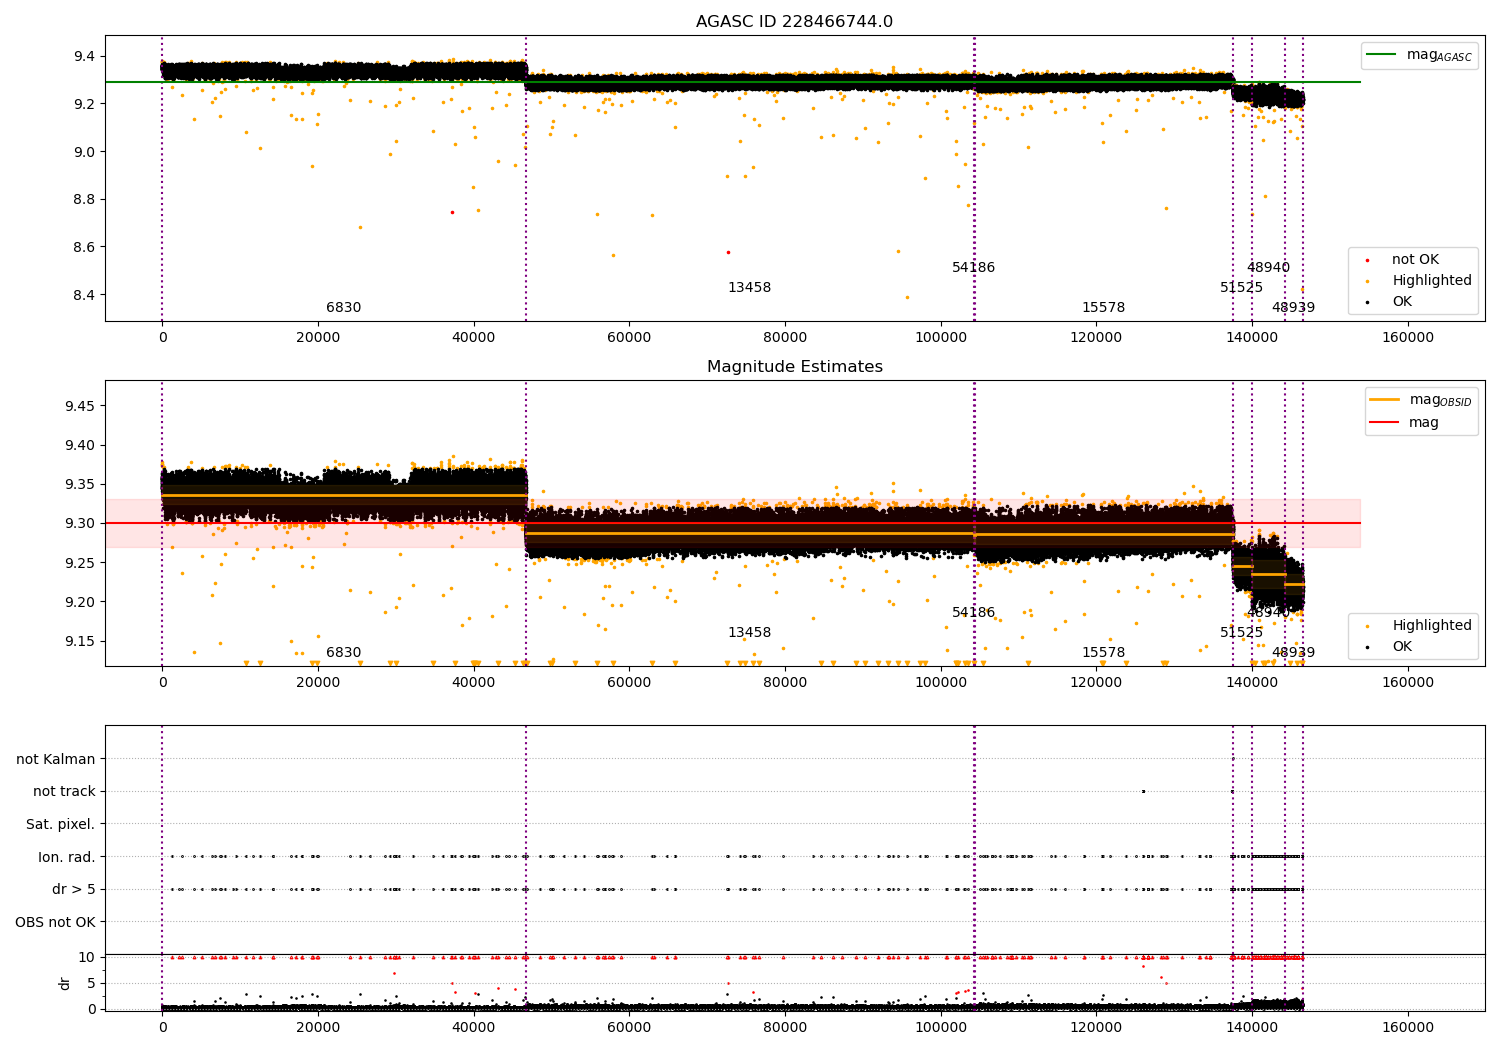Screen dimensions: 1500x1050
Task: Click the 9.0 y-axis tick of top plot
Action: pyautogui.click(x=84, y=152)
